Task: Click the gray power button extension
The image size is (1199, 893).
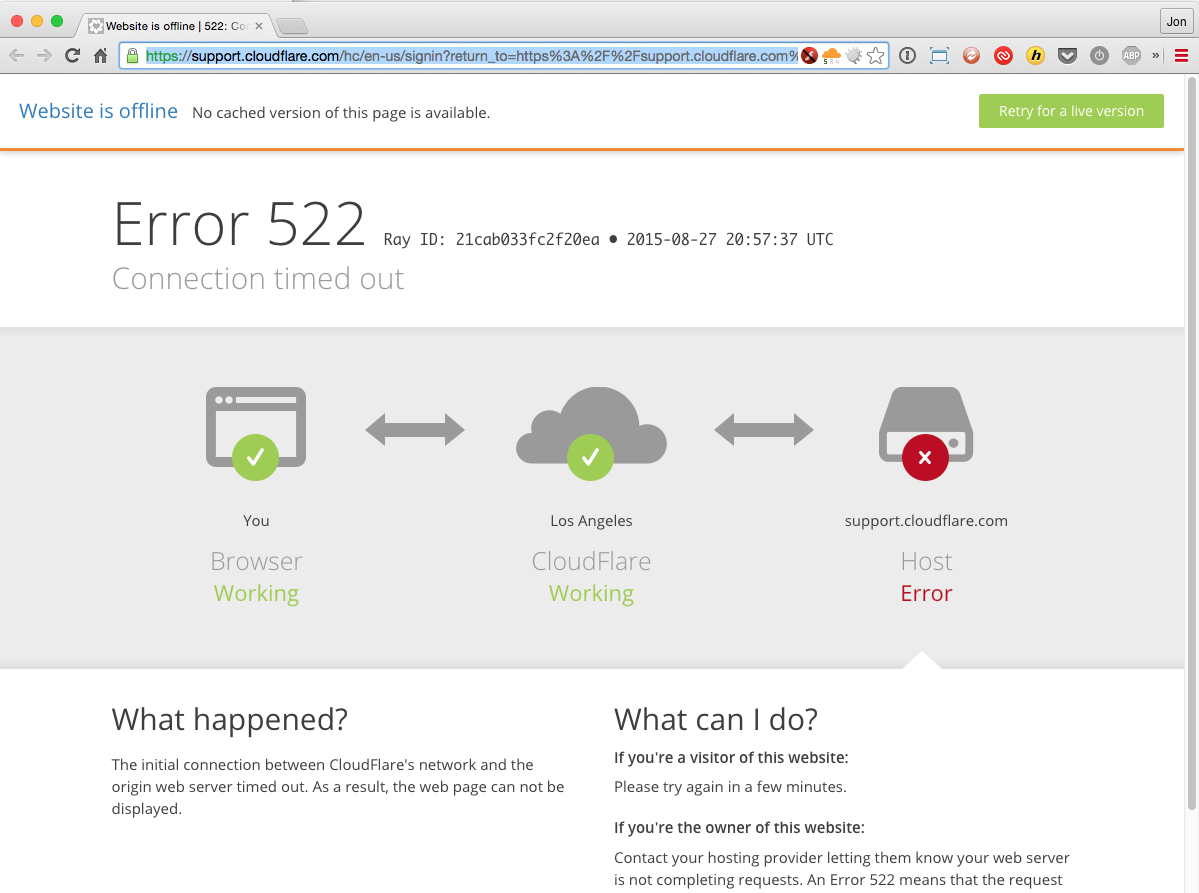Action: pos(1100,56)
